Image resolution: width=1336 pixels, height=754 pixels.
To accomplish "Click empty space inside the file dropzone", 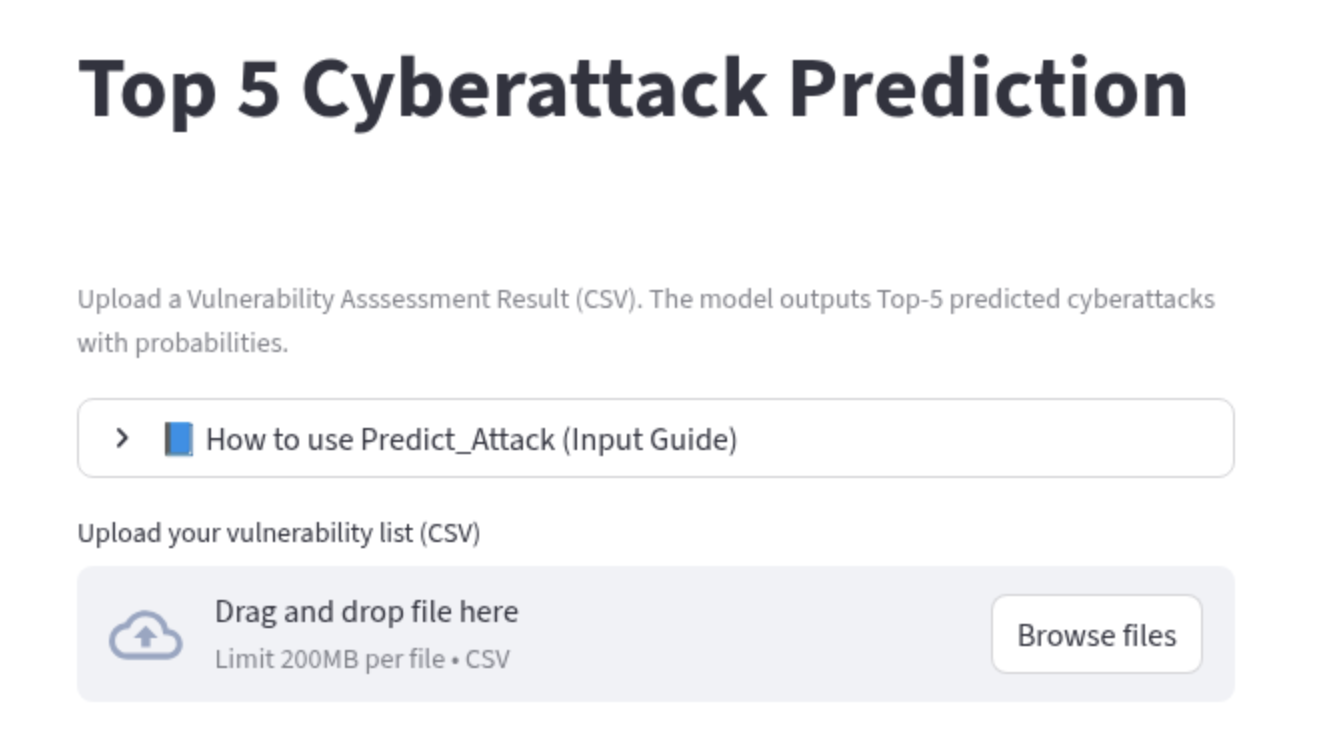I will [750, 635].
